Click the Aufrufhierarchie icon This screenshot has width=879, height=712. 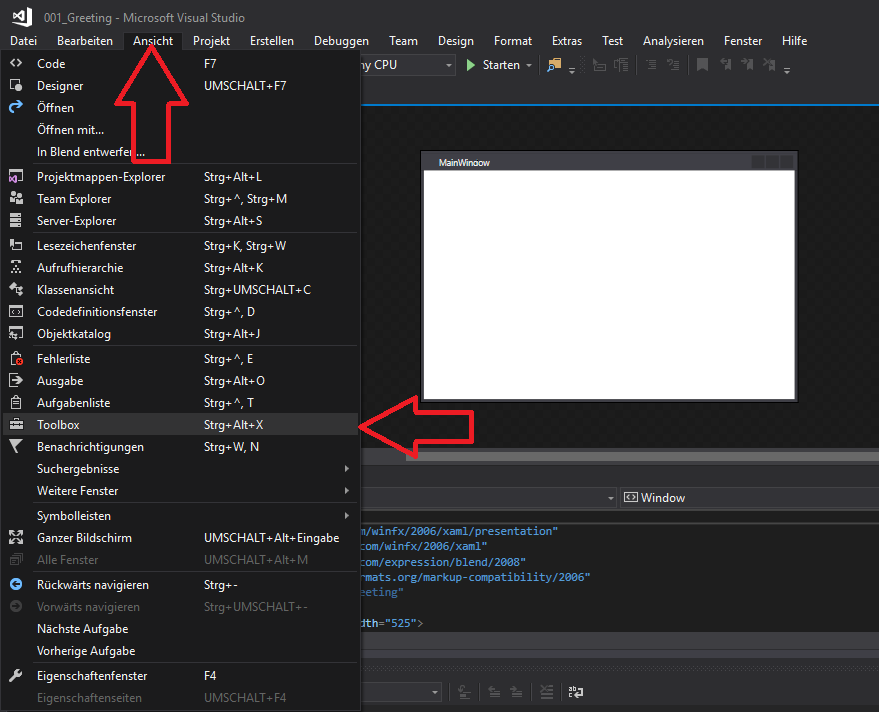(x=16, y=267)
